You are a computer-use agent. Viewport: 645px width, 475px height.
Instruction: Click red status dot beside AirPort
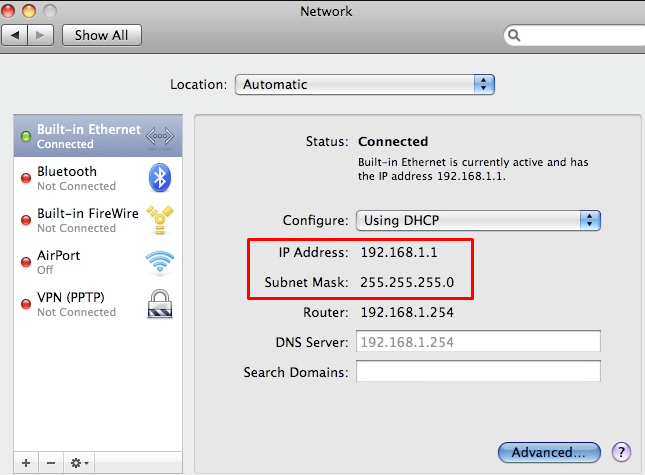point(26,262)
